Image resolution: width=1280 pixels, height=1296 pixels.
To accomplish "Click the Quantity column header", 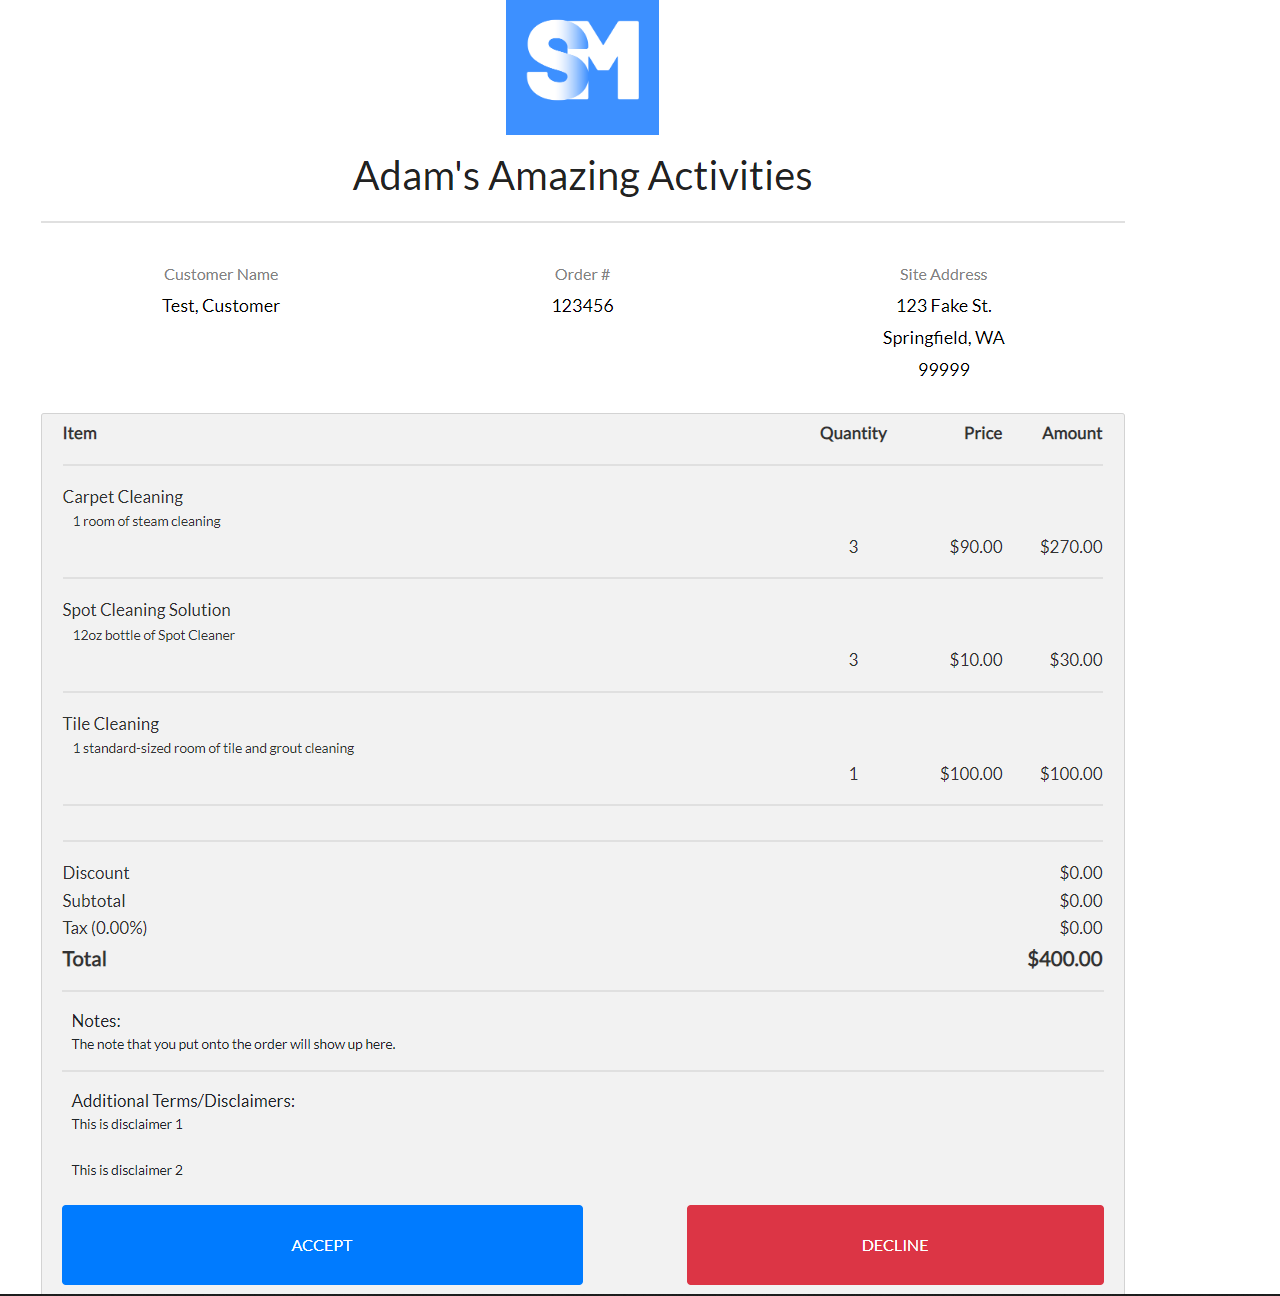I will [853, 433].
